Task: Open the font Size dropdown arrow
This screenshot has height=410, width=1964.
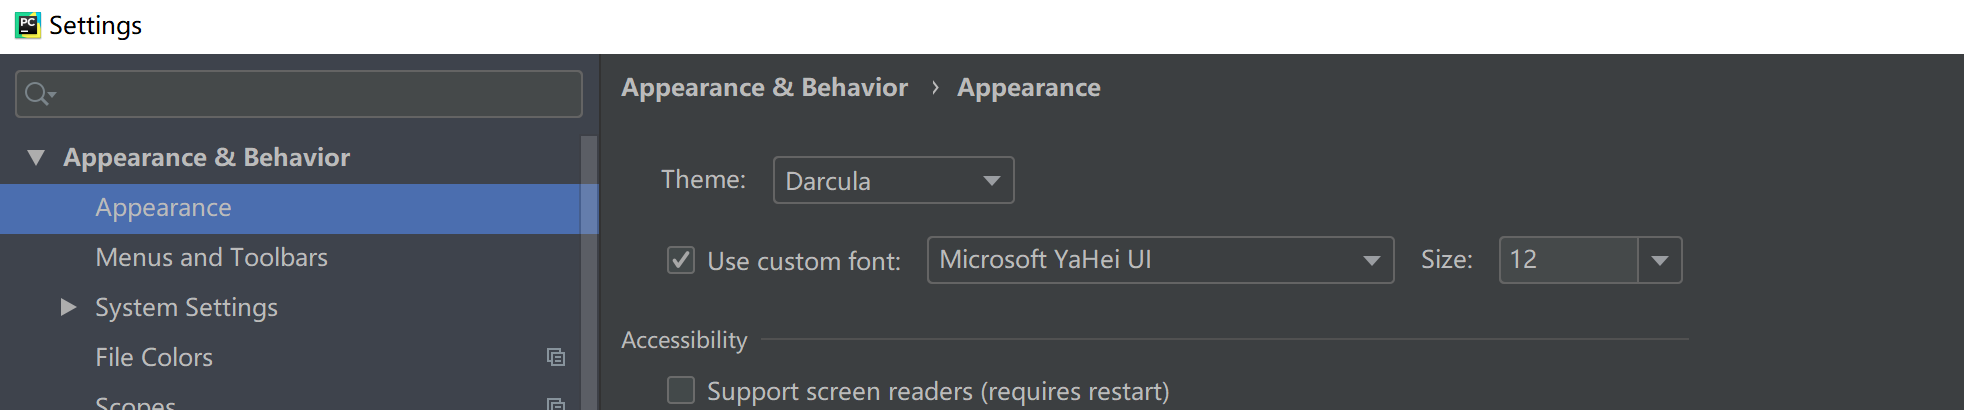Action: coord(1660,260)
